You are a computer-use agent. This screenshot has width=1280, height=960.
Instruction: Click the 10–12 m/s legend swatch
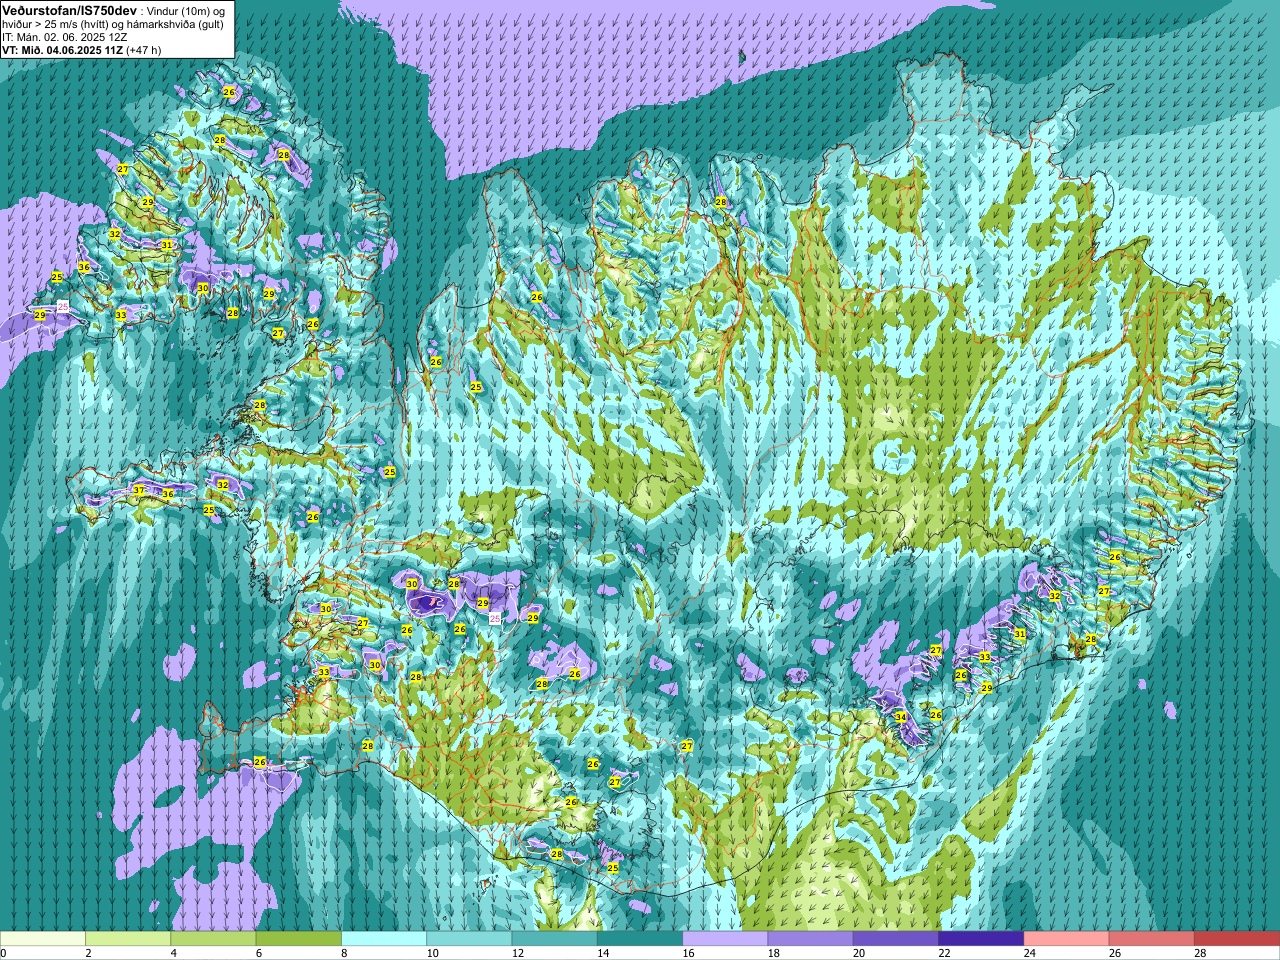(469, 939)
